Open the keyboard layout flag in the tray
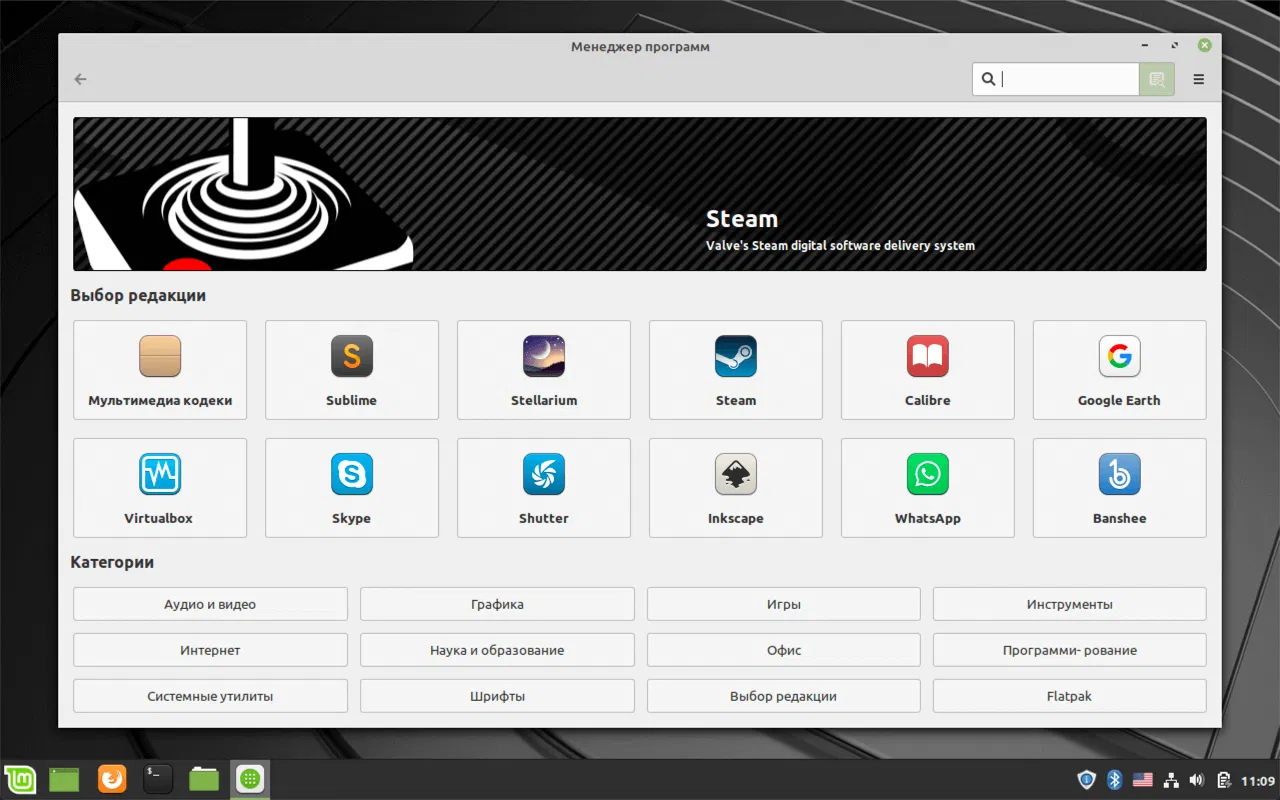Viewport: 1280px width, 800px height. click(x=1143, y=779)
